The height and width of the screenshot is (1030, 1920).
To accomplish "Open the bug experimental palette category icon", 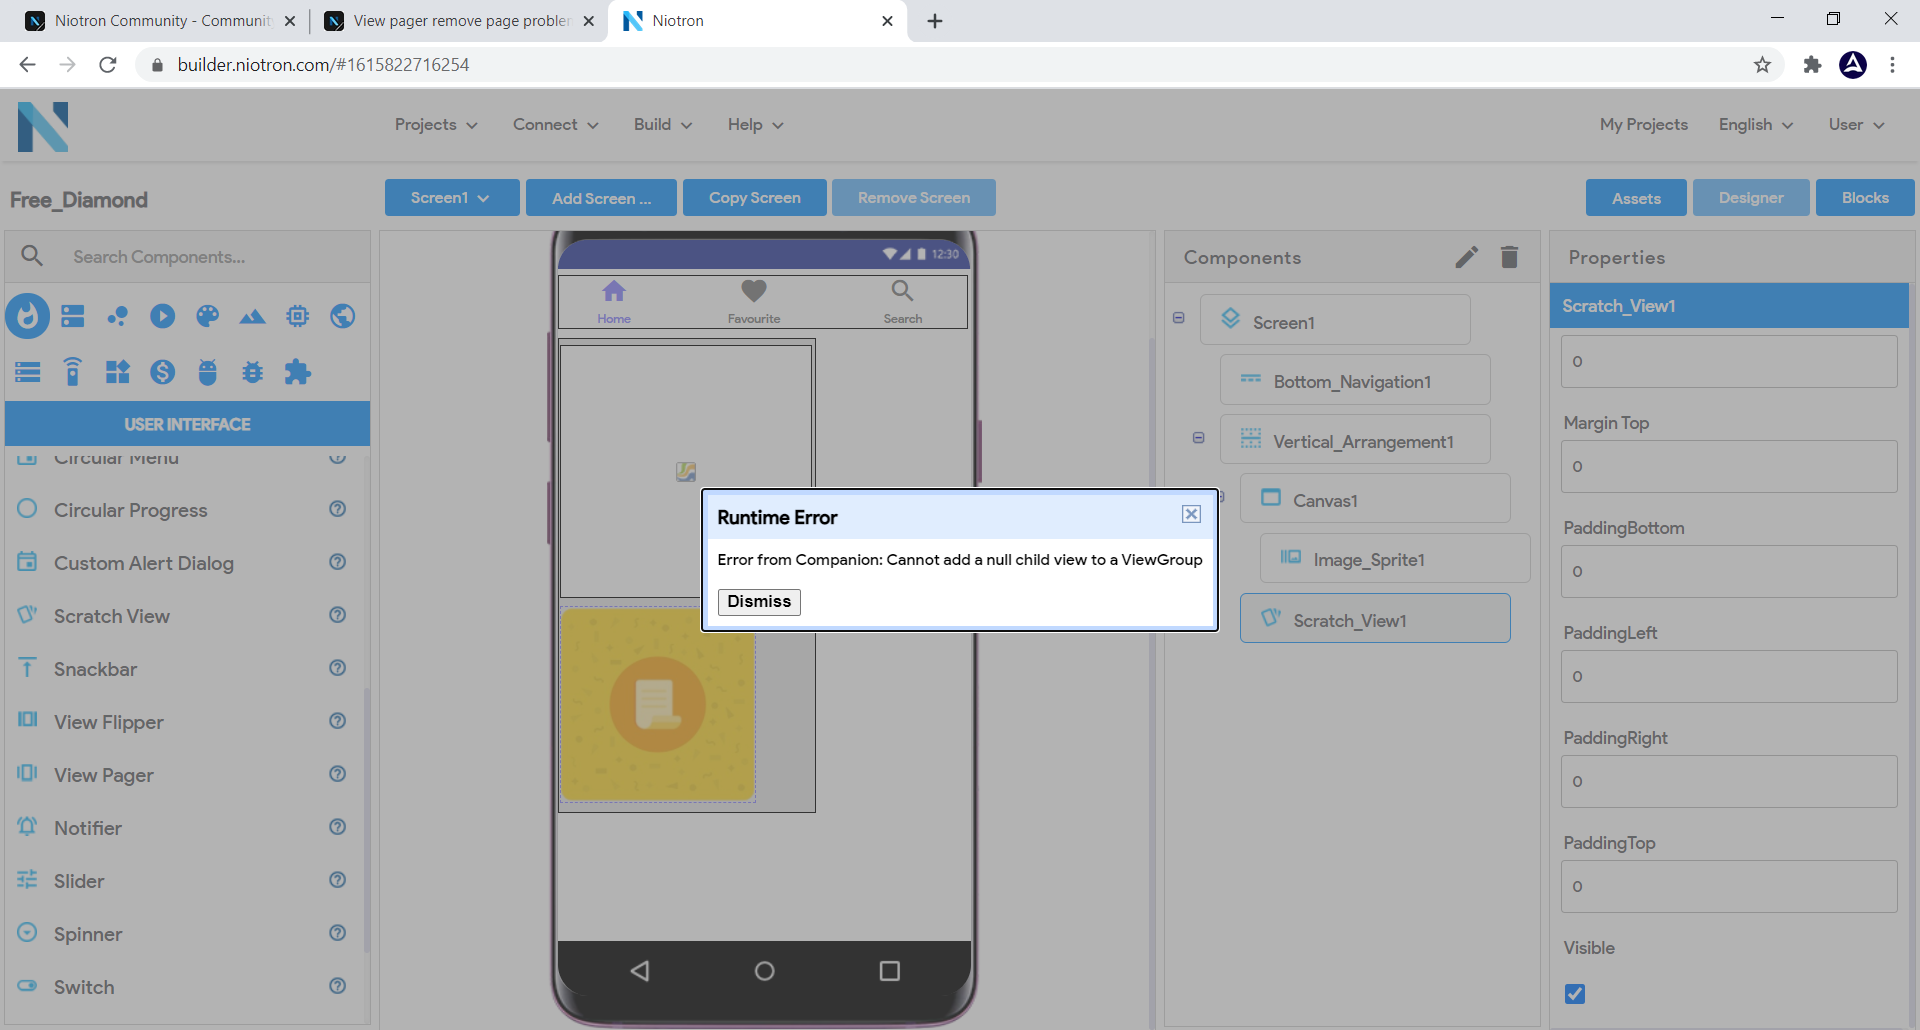I will 253,372.
